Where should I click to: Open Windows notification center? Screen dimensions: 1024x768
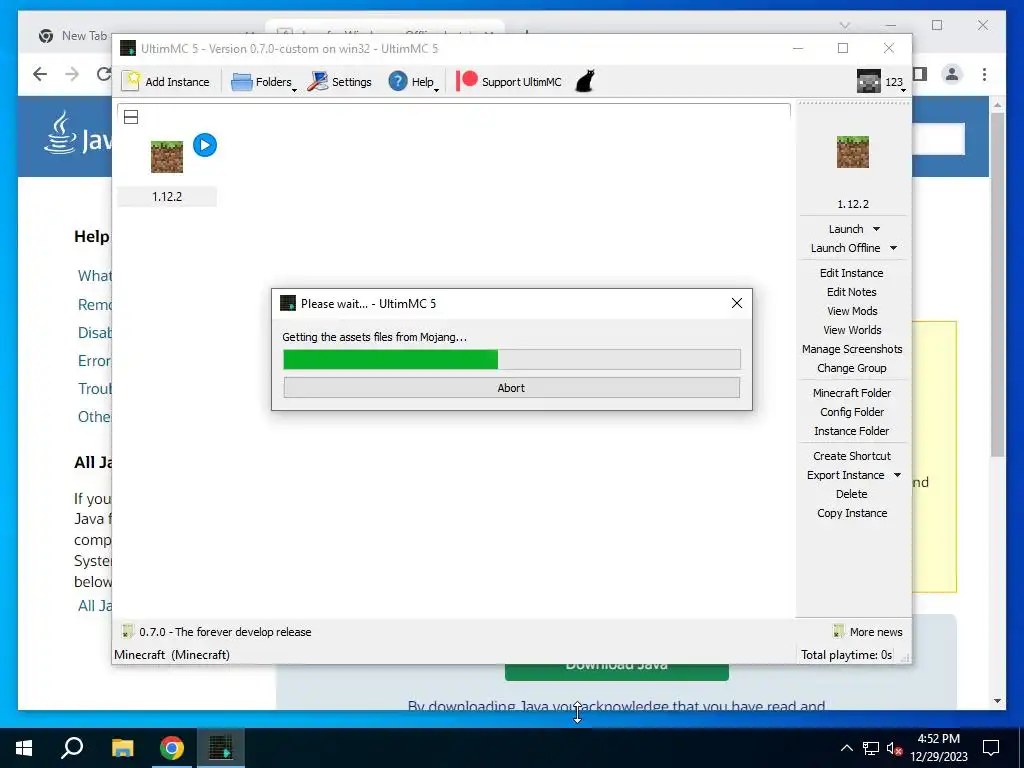(991, 748)
